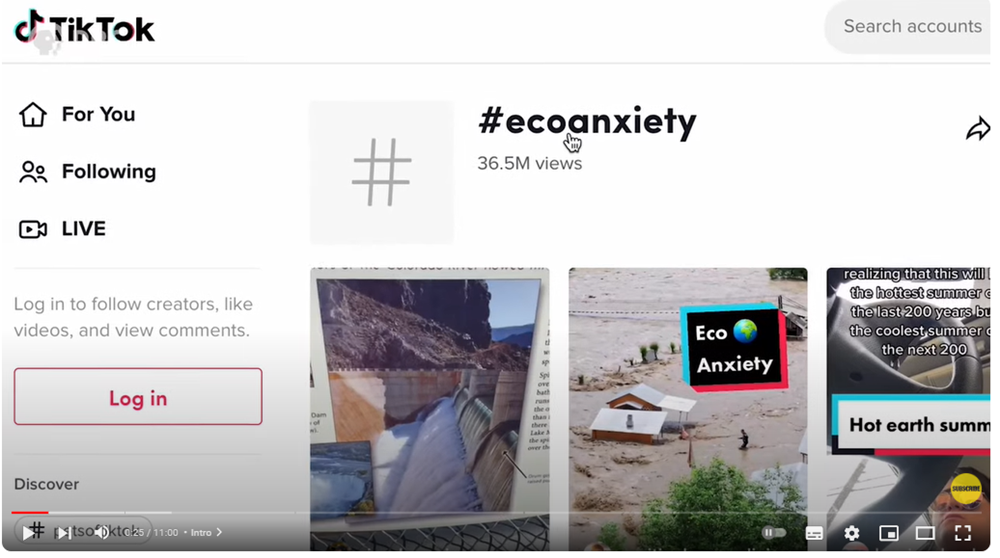Click the share arrow icon
Viewport: 1000px width, 558px height.
point(977,128)
